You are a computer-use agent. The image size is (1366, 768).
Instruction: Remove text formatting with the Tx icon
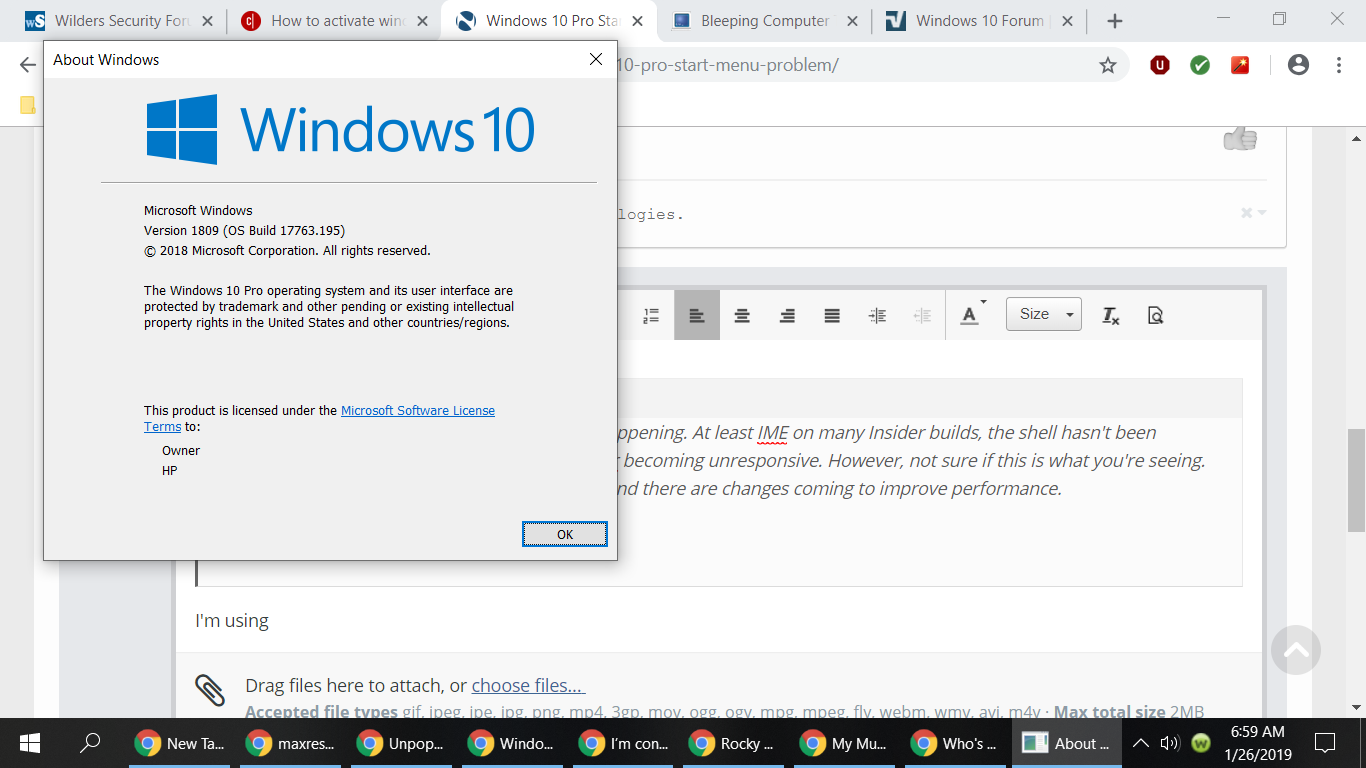coord(1109,314)
